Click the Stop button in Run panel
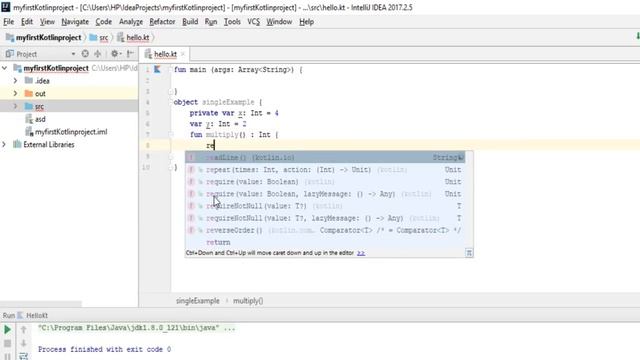 click(7, 343)
